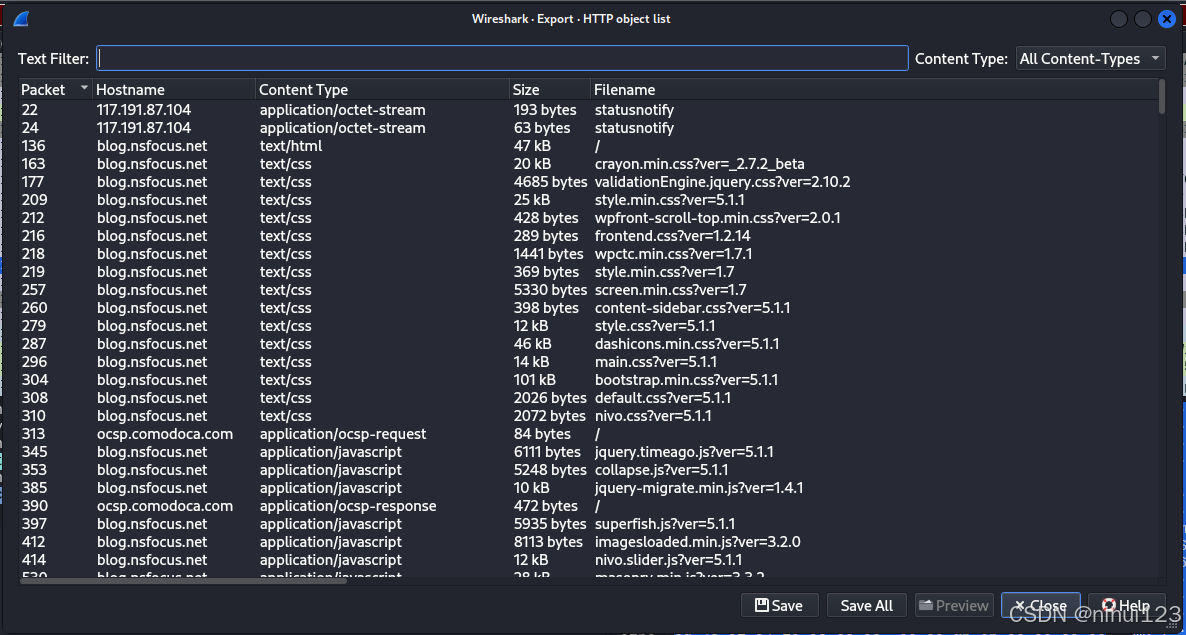Close the dialog with the blue X
Viewport: 1186px width, 635px height.
pyautogui.click(x=1166, y=19)
